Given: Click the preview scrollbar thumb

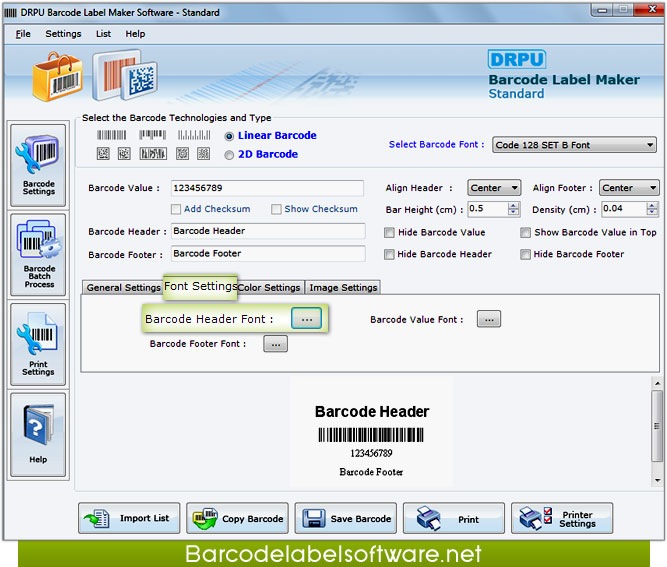Looking at the screenshot, I should (657, 425).
